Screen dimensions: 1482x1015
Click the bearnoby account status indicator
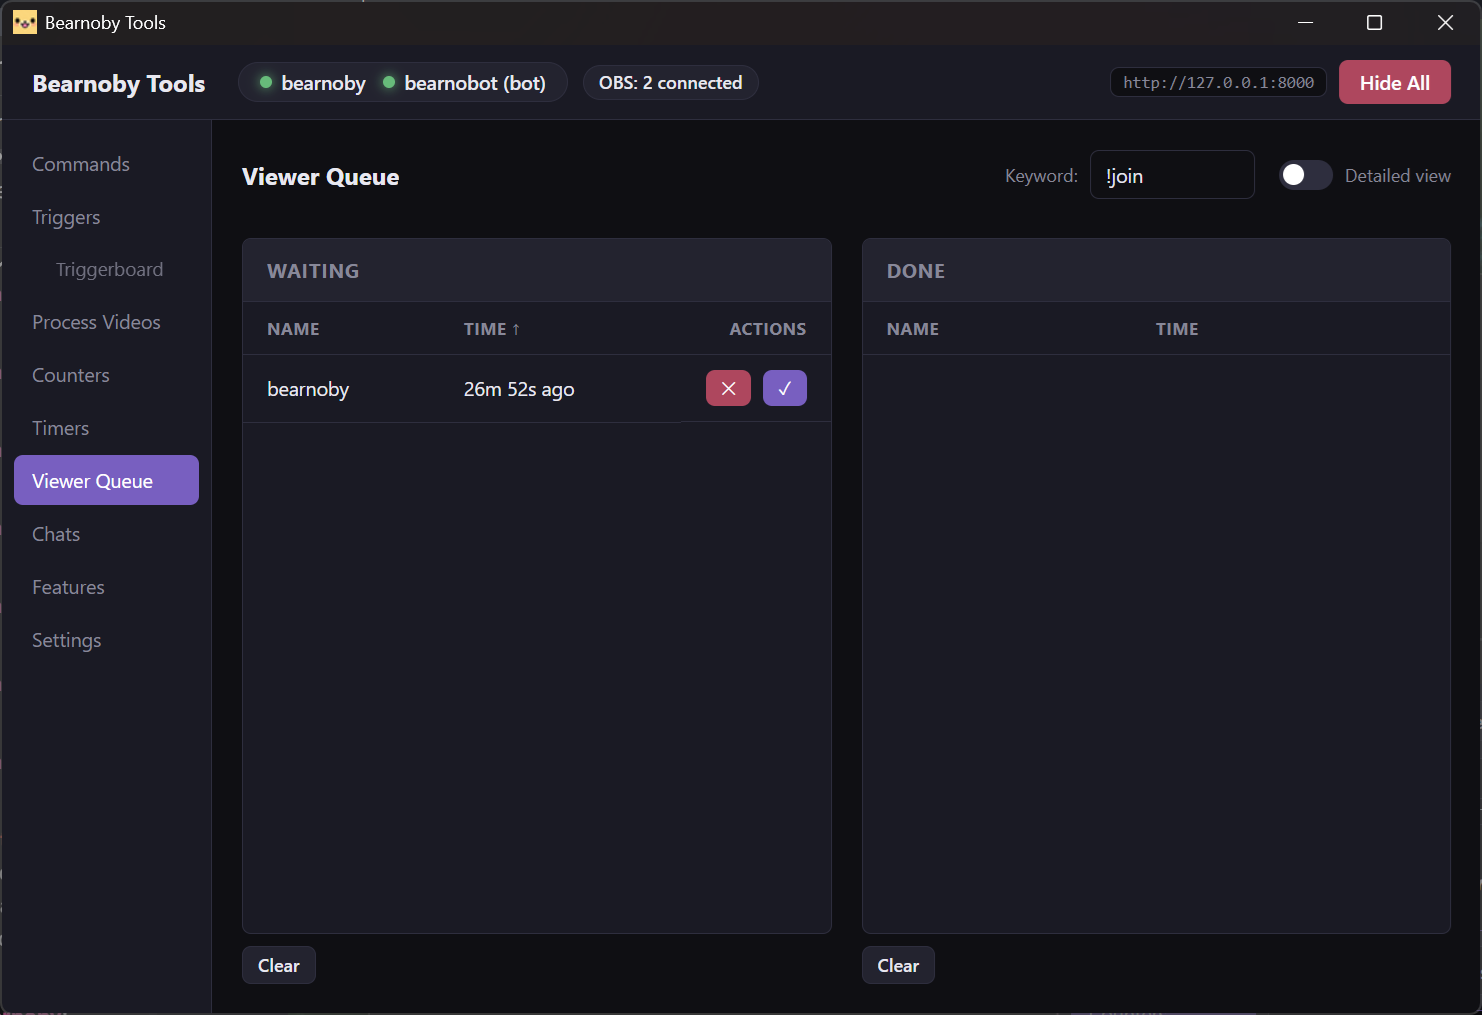point(312,83)
